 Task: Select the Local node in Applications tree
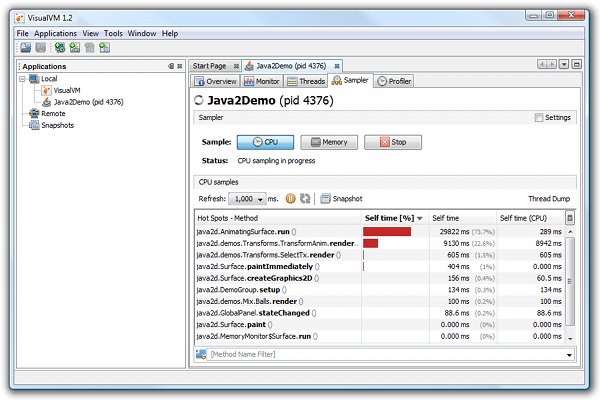tap(49, 79)
